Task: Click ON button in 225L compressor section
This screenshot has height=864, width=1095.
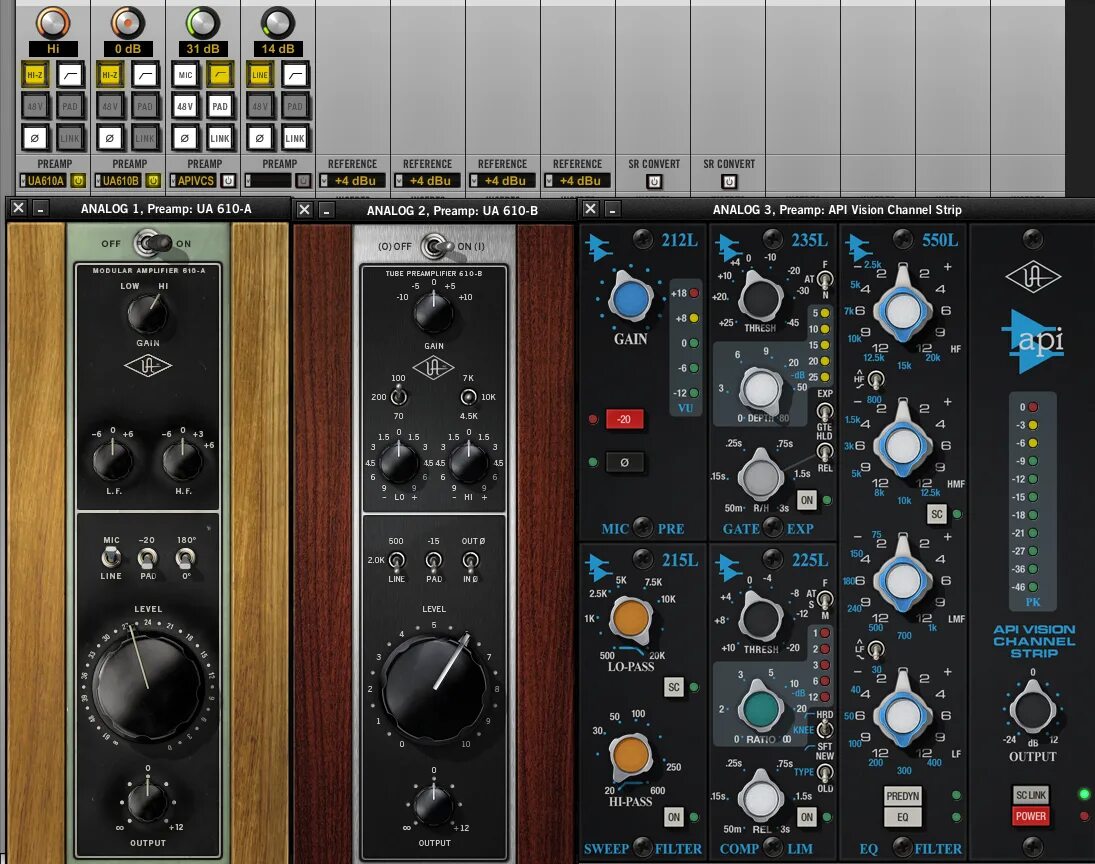Action: (x=807, y=817)
